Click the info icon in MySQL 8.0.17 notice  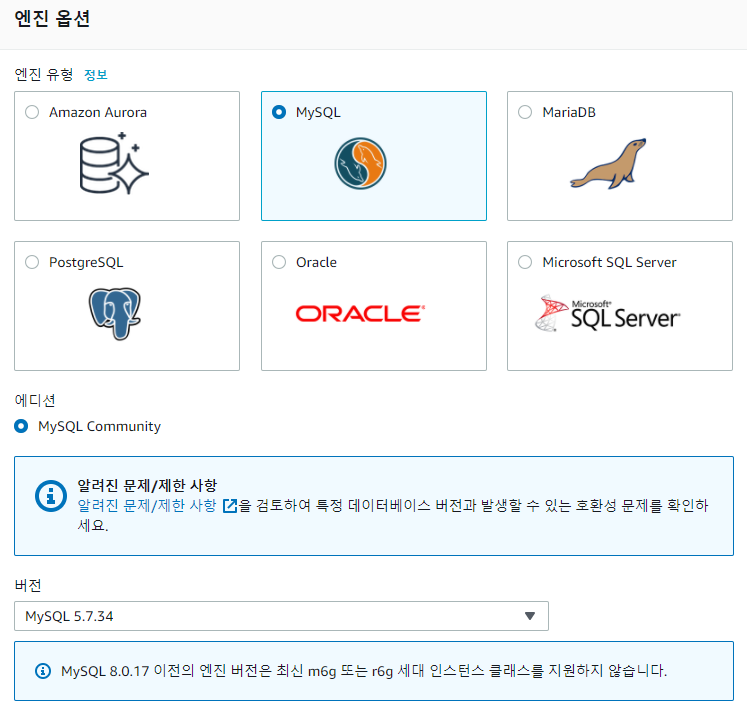[x=43, y=671]
